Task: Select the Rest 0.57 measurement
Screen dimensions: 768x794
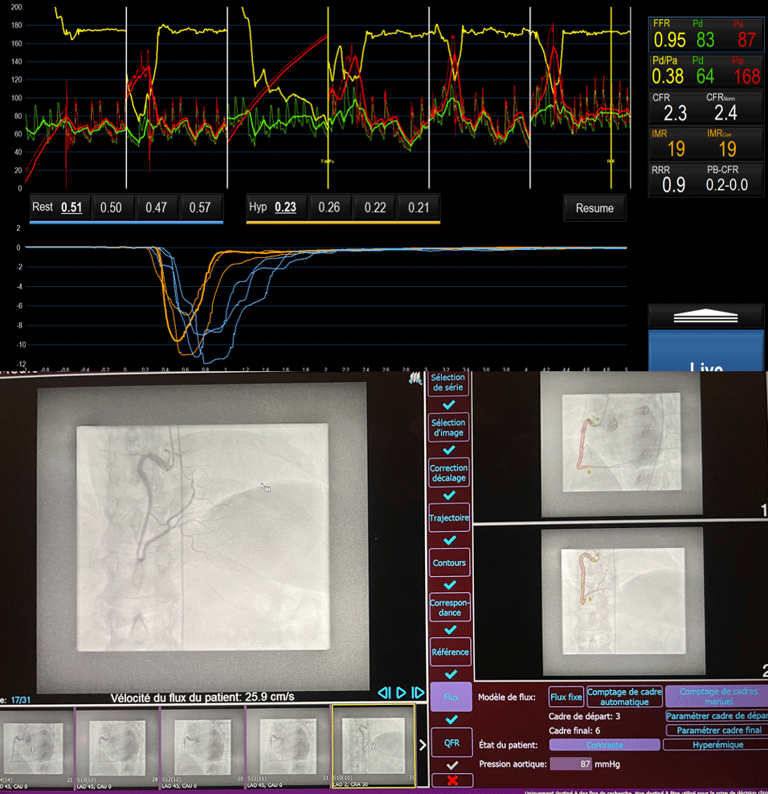Action: (x=200, y=207)
